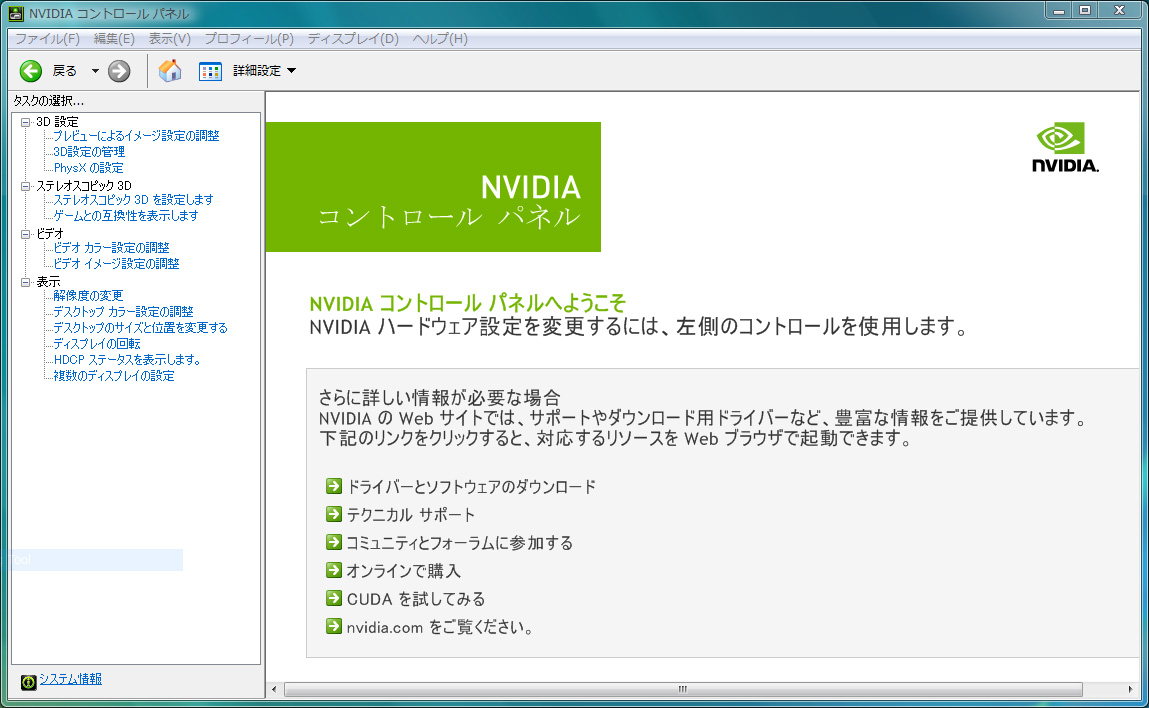Select ビデオ イメージ設定の調整 task
This screenshot has height=708, width=1149.
tap(117, 264)
